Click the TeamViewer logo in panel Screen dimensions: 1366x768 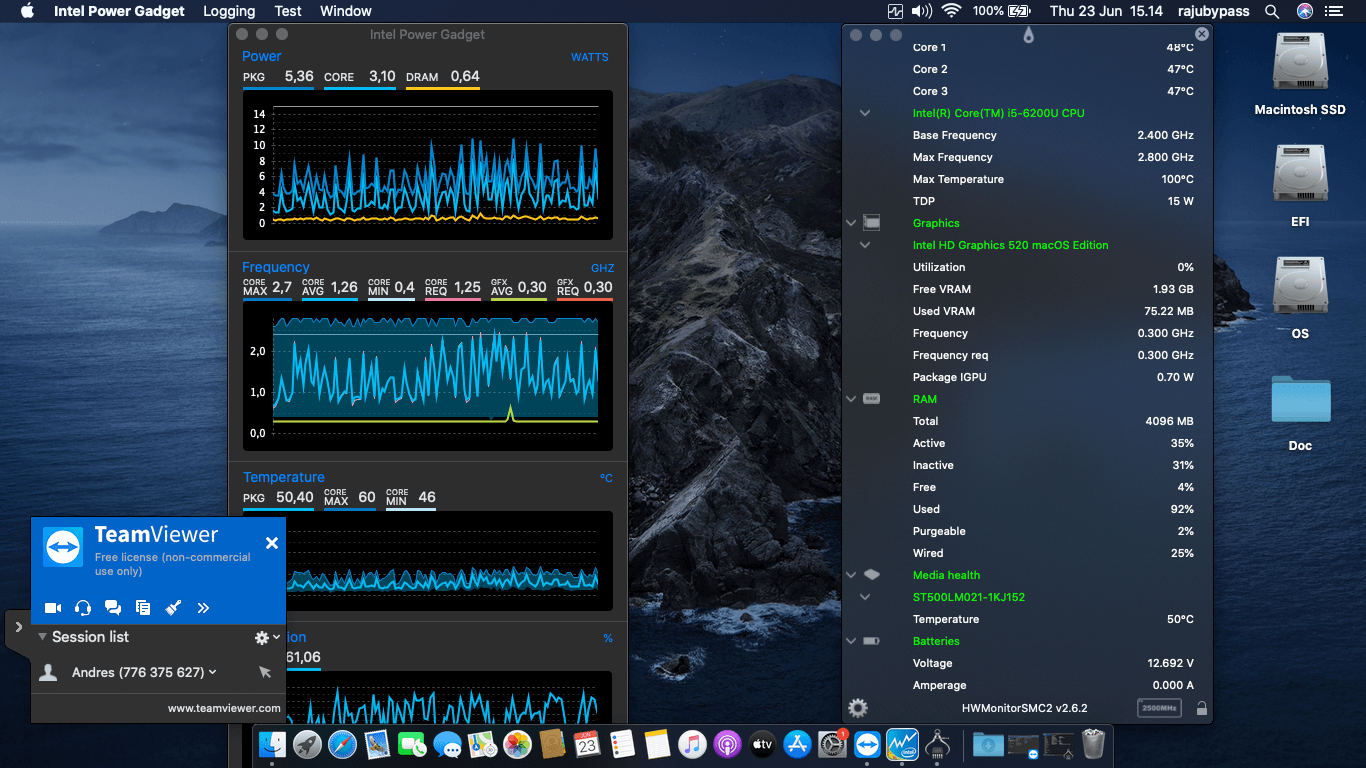(x=64, y=548)
